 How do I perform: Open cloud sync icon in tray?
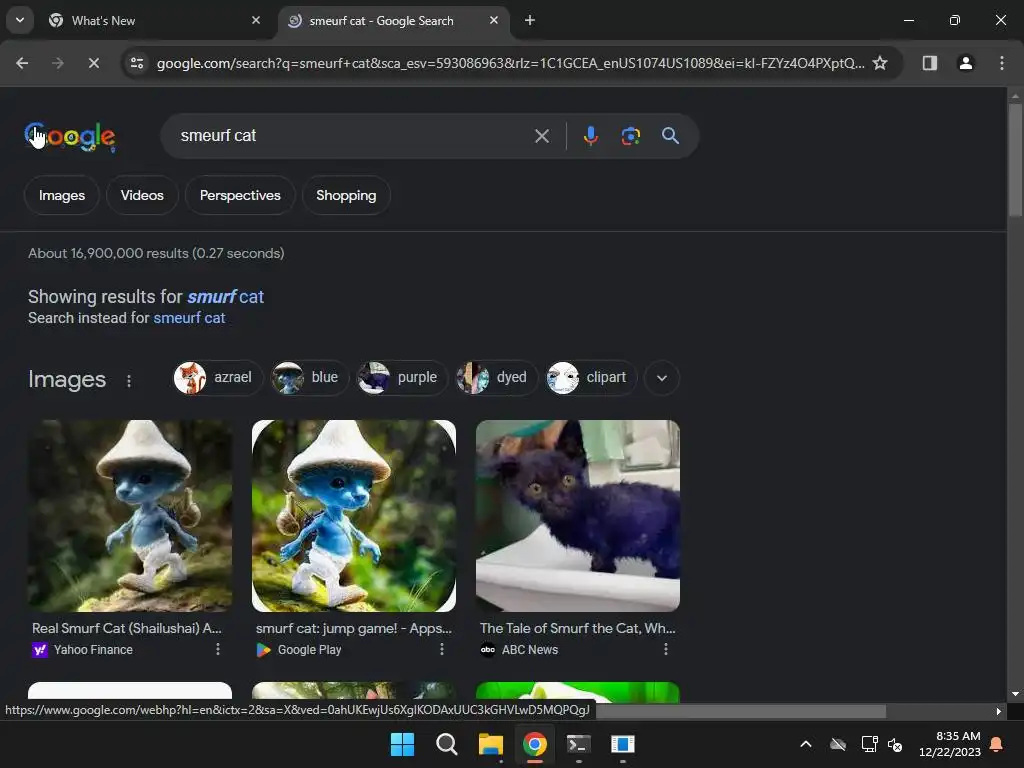tap(838, 744)
